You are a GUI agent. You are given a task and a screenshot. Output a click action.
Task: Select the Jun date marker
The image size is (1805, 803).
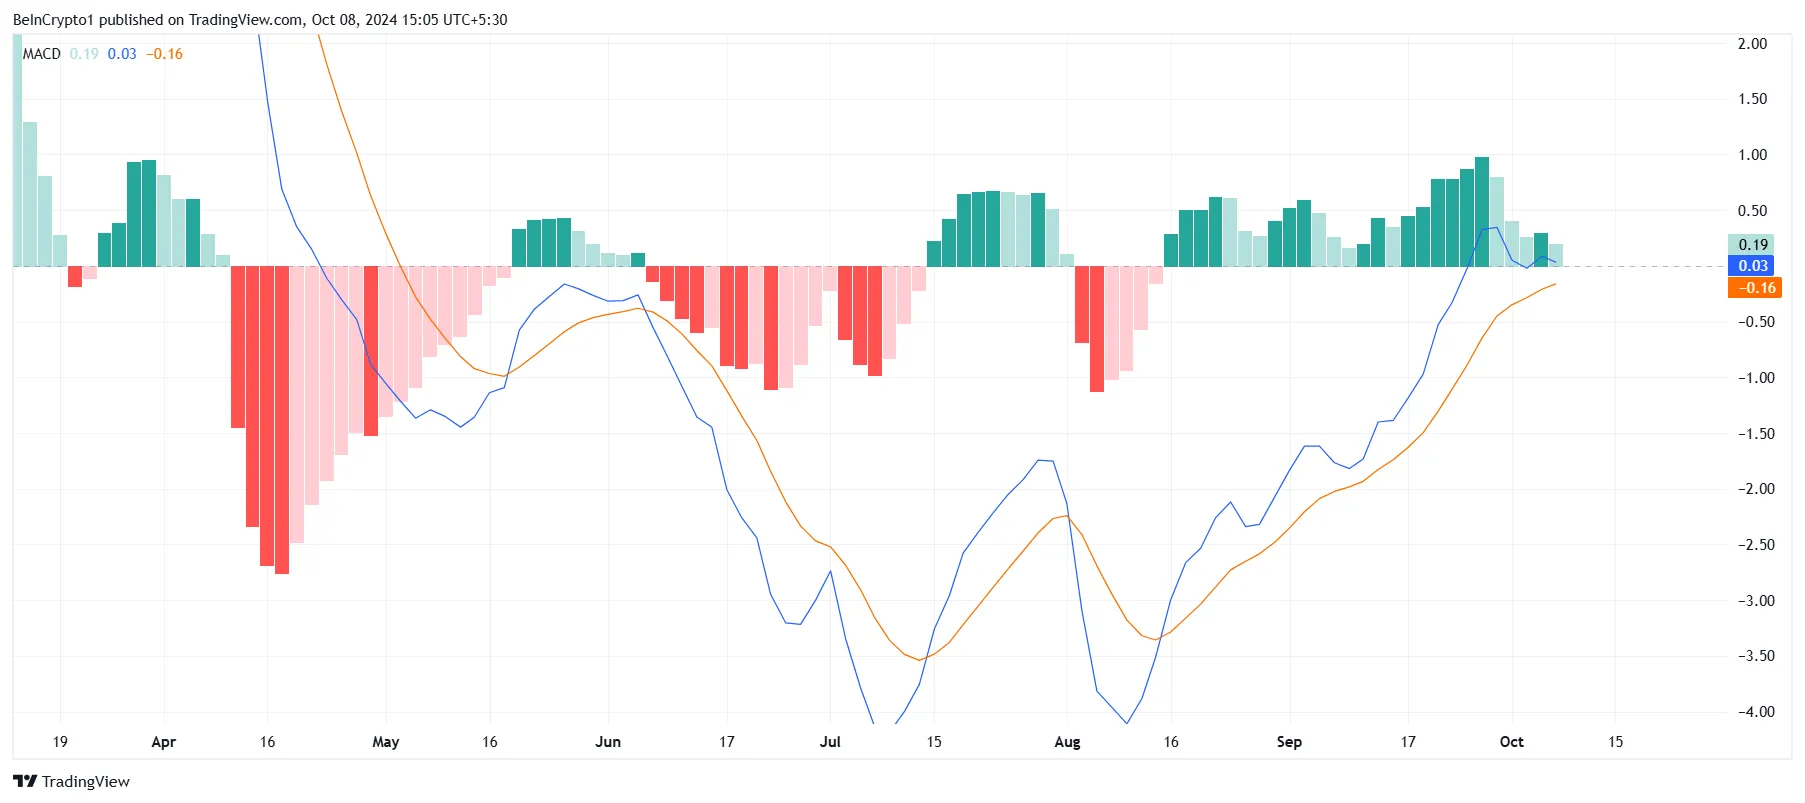pos(608,742)
